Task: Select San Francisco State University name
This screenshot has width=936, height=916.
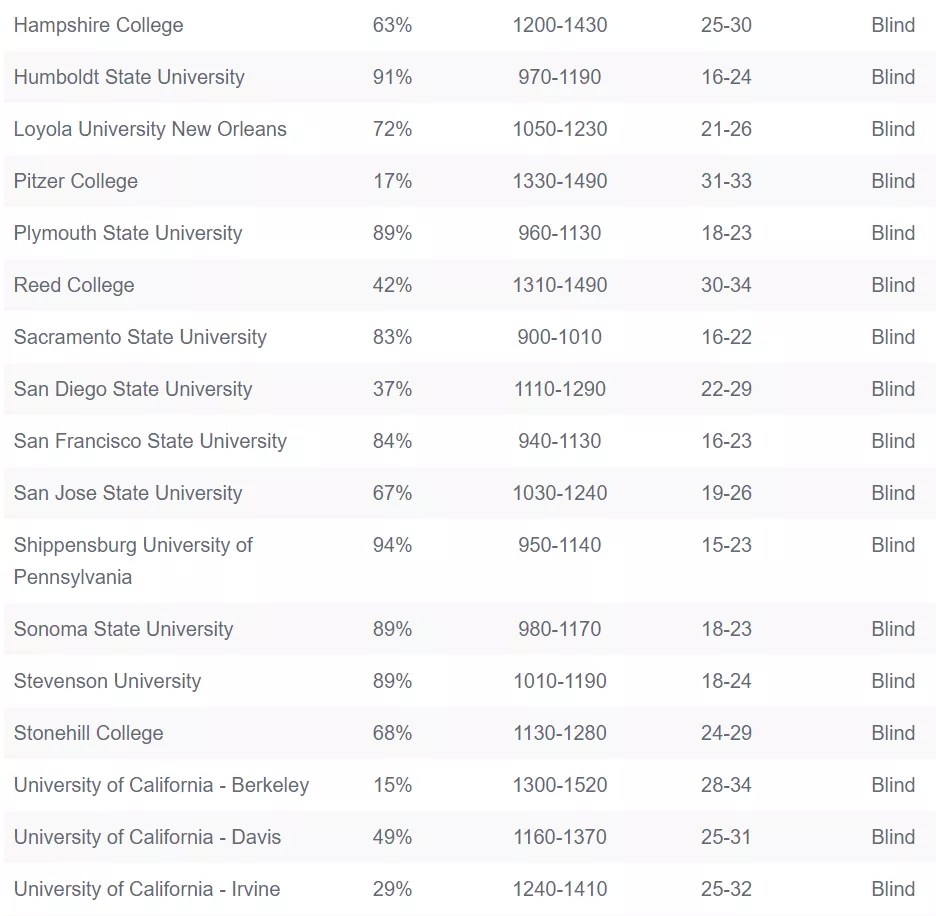Action: click(150, 441)
